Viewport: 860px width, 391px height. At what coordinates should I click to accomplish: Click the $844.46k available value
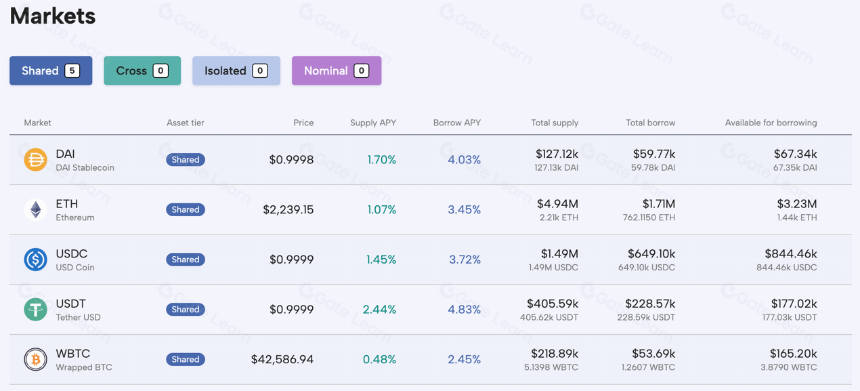791,254
